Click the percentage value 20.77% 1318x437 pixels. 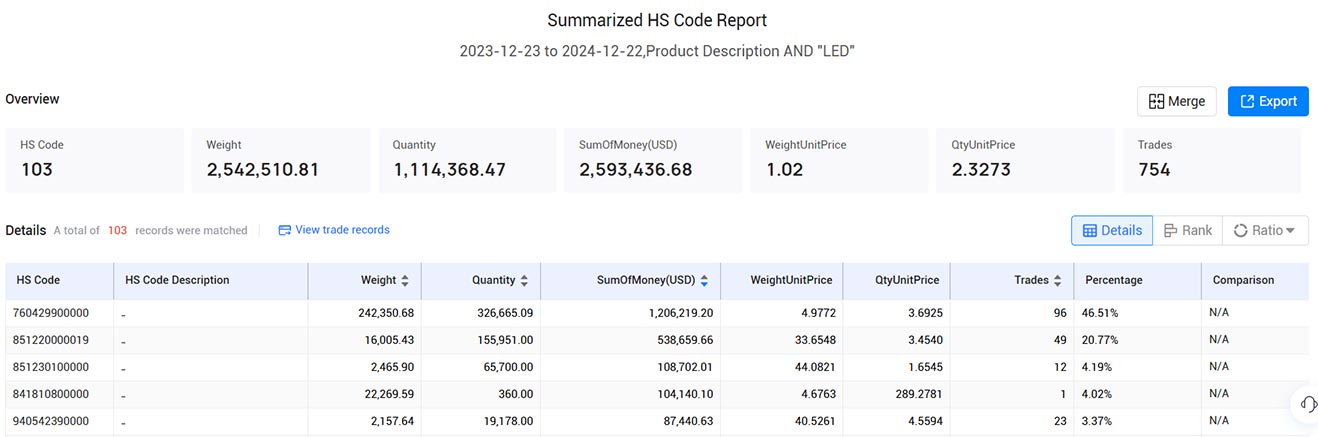coord(1100,340)
